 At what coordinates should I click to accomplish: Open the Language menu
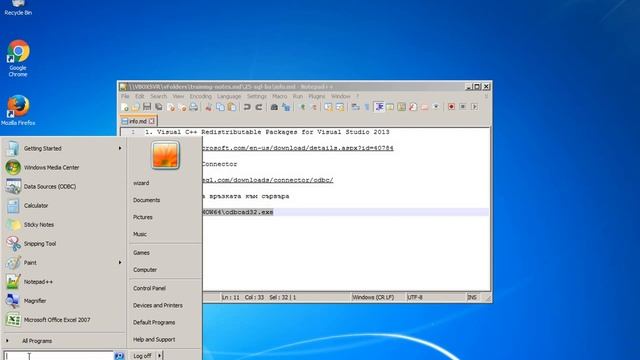(x=229, y=96)
